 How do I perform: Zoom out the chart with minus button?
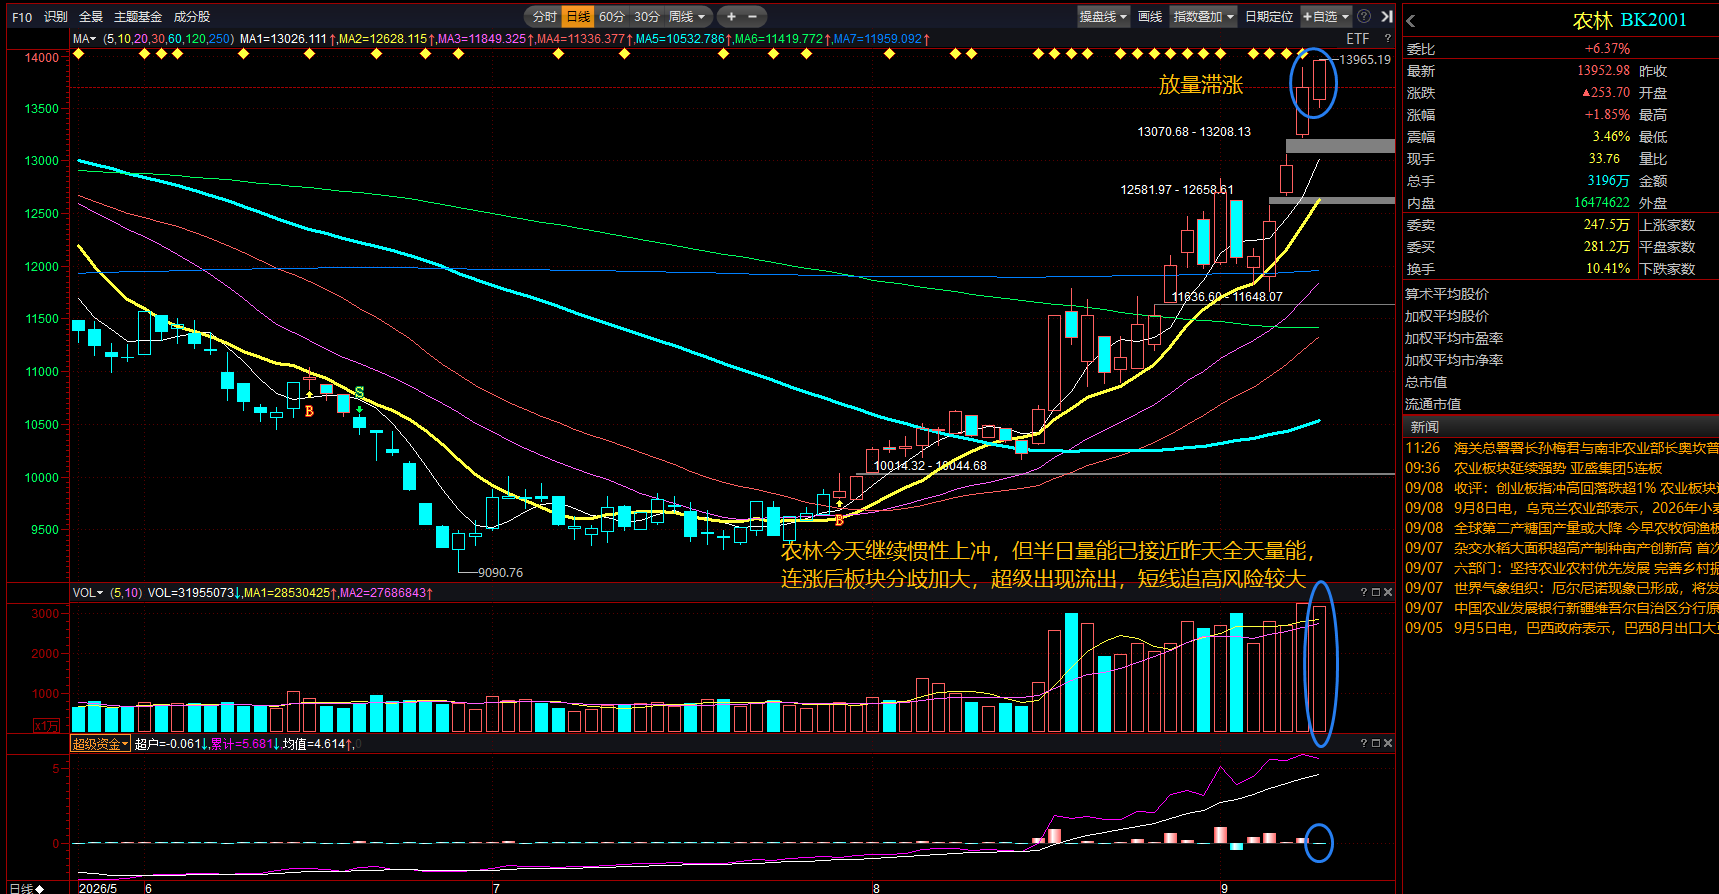coord(752,16)
